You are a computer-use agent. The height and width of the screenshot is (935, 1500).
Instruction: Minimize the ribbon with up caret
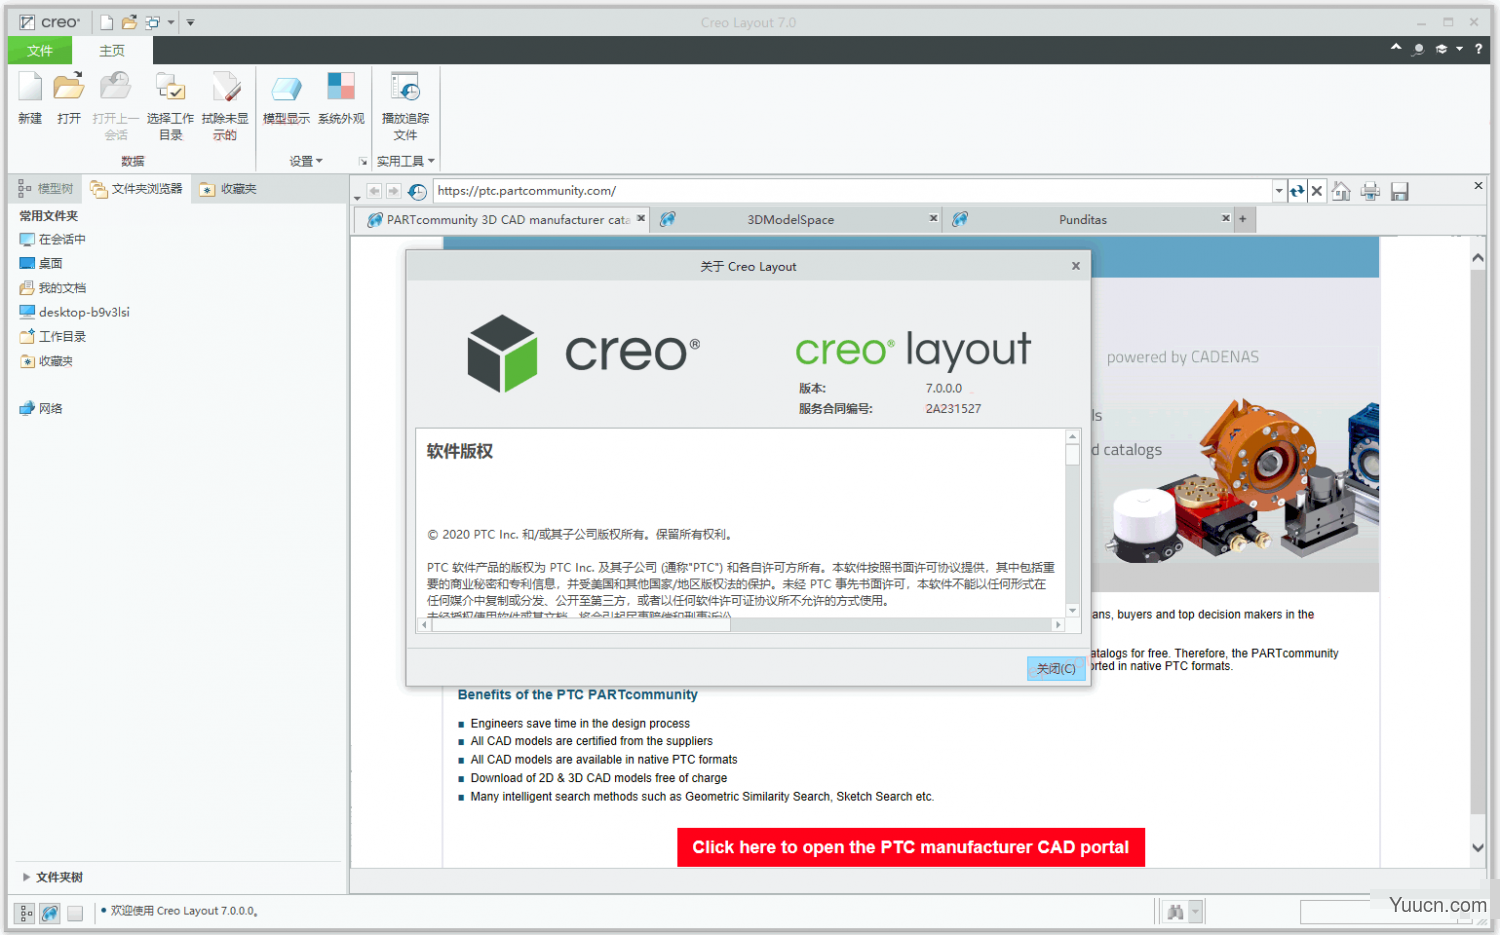[x=1396, y=48]
